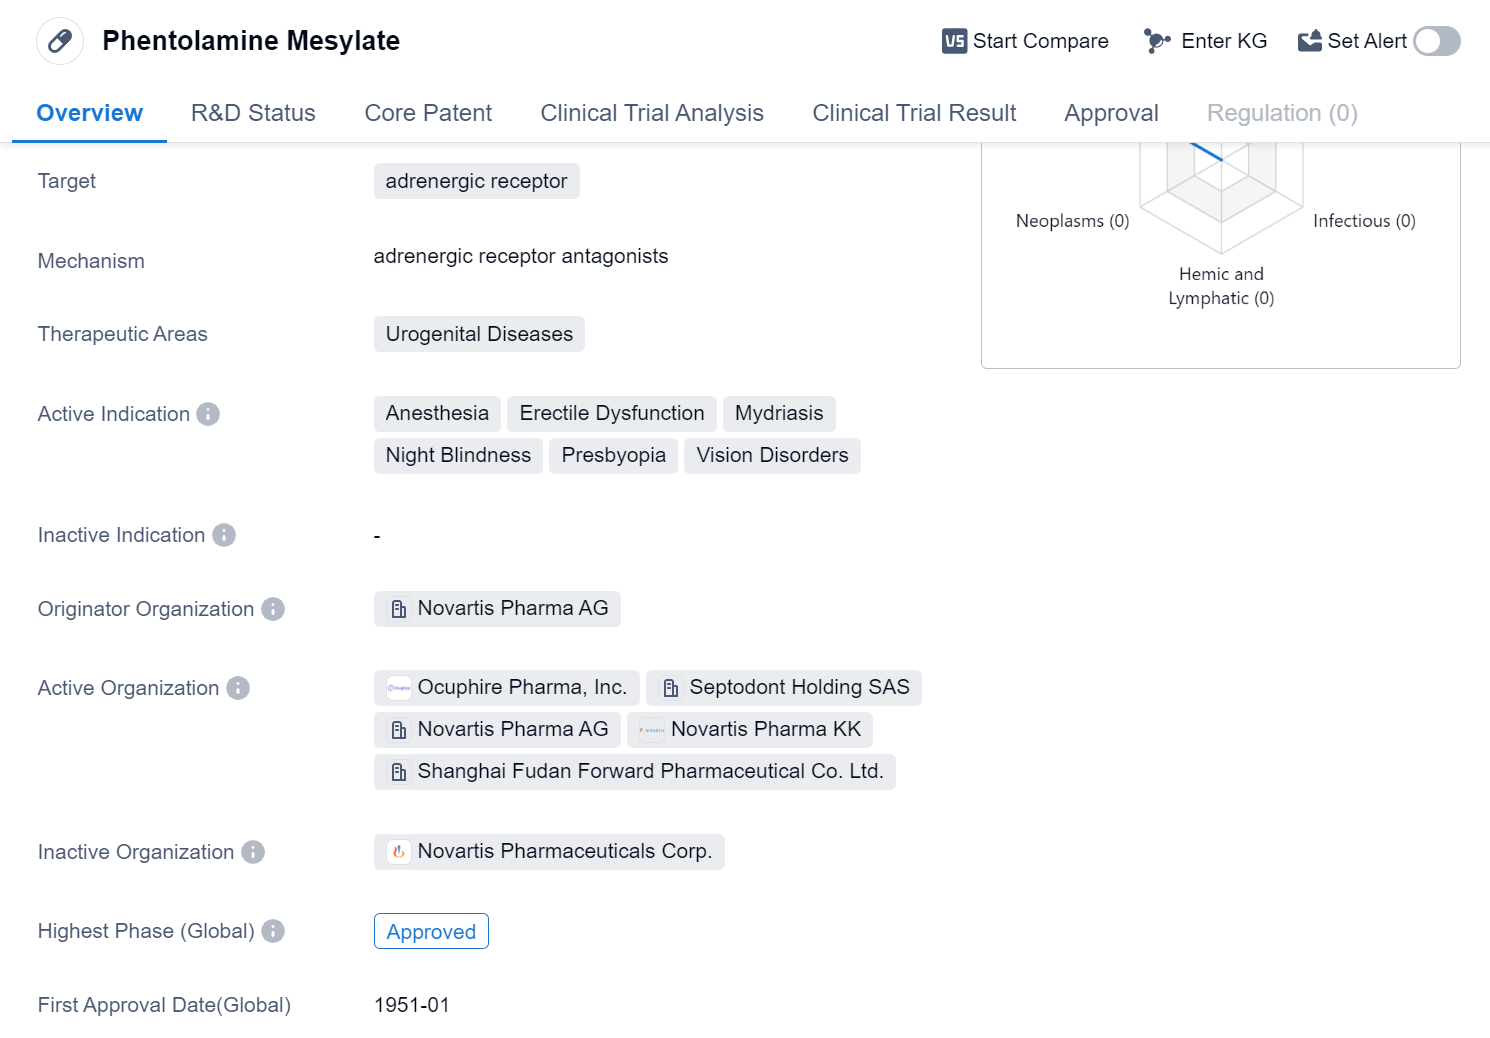Open the Clinical Trial Analysis tab
This screenshot has width=1490, height=1038.
651,113
